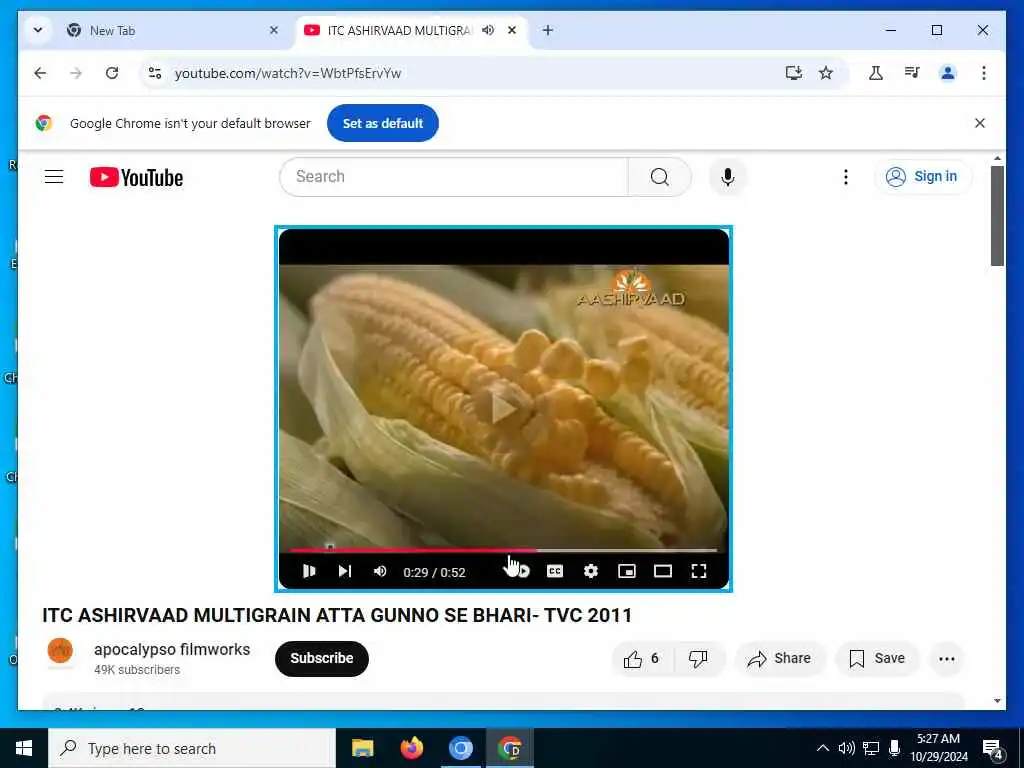Open the Windows Start menu
This screenshot has width=1024, height=768.
24,748
